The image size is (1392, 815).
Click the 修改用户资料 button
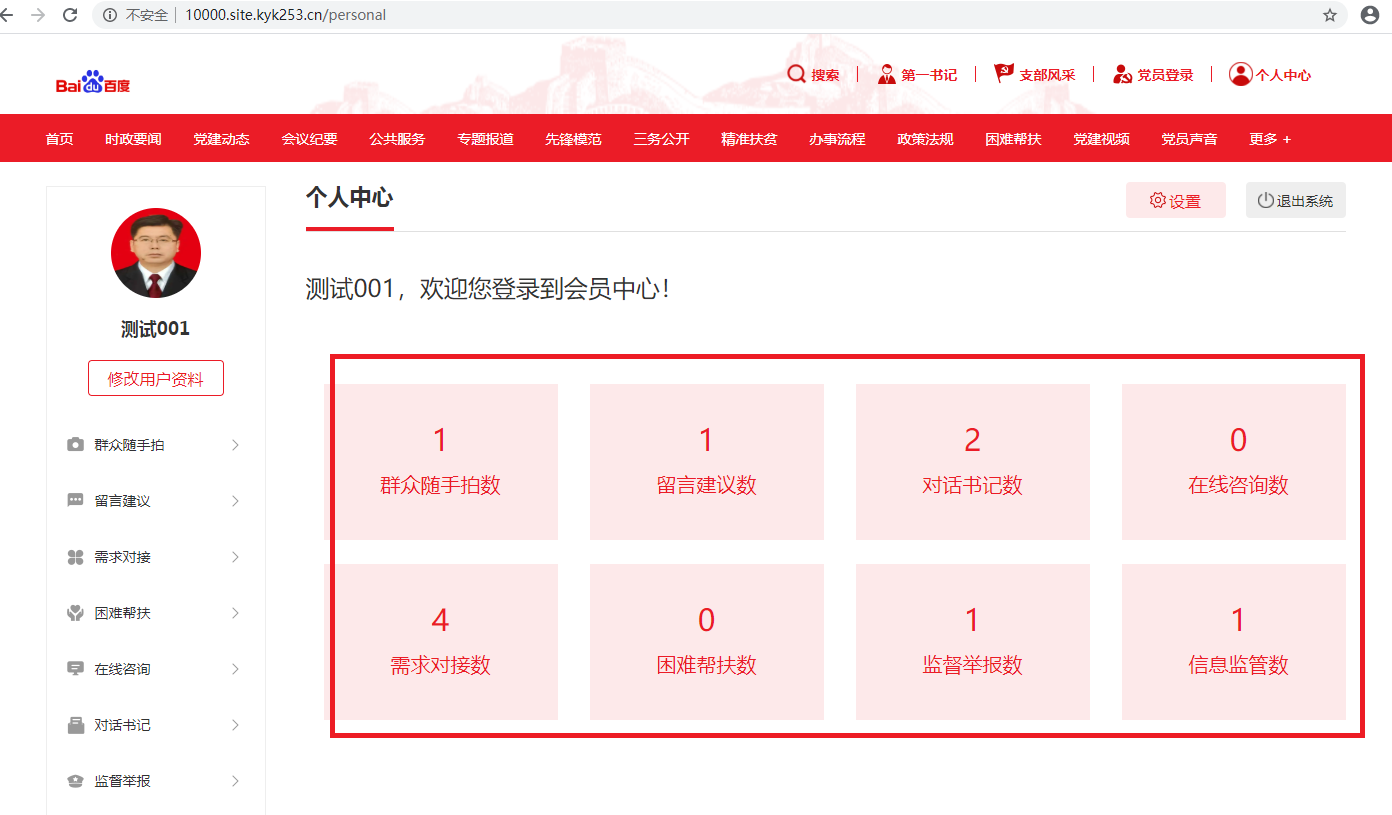pos(156,379)
